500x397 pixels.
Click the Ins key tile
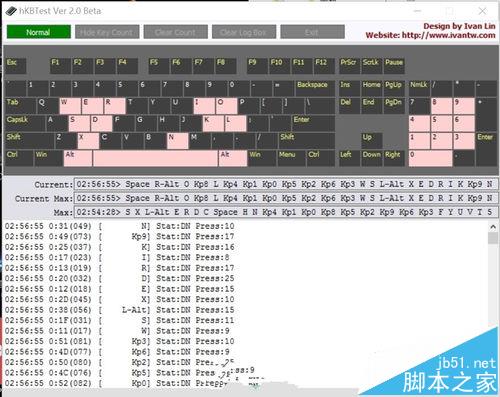349,88
